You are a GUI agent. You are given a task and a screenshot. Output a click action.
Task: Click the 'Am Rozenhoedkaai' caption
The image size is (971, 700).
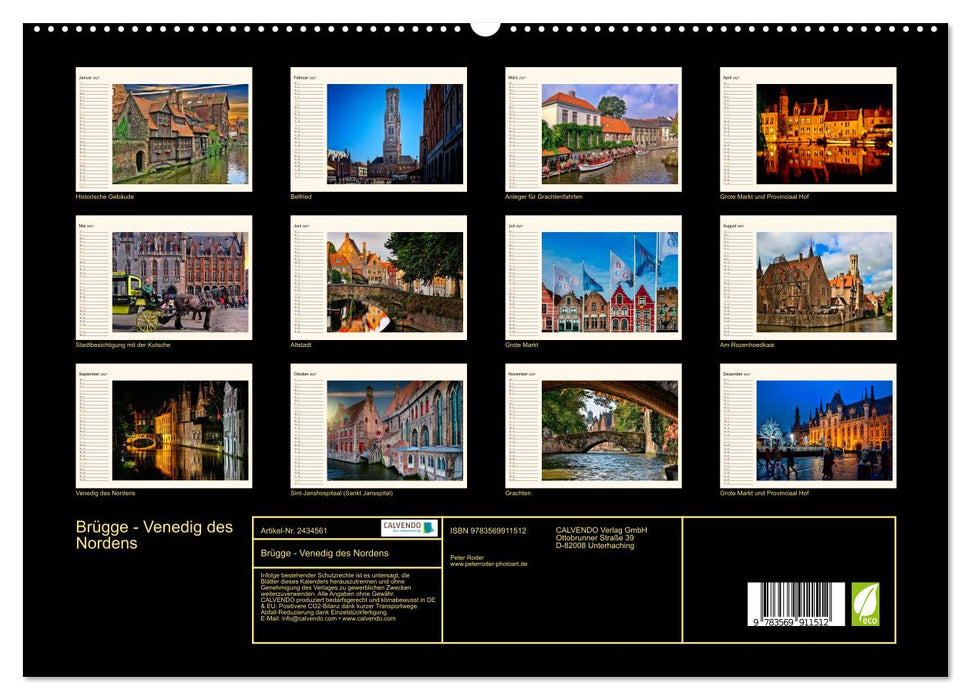point(747,345)
